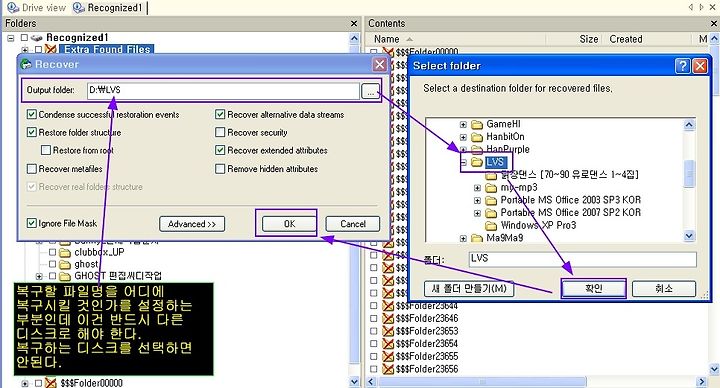The width and height of the screenshot is (720, 388).
Task: Expand the GHOST 편집씨디작업 folder
Action: point(39,276)
